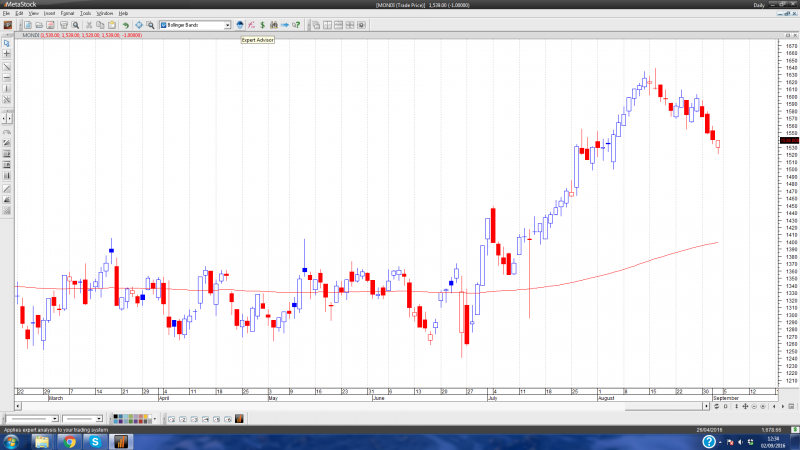Click the Print icon in toolbar
The height and width of the screenshot is (450, 800).
[62, 24]
